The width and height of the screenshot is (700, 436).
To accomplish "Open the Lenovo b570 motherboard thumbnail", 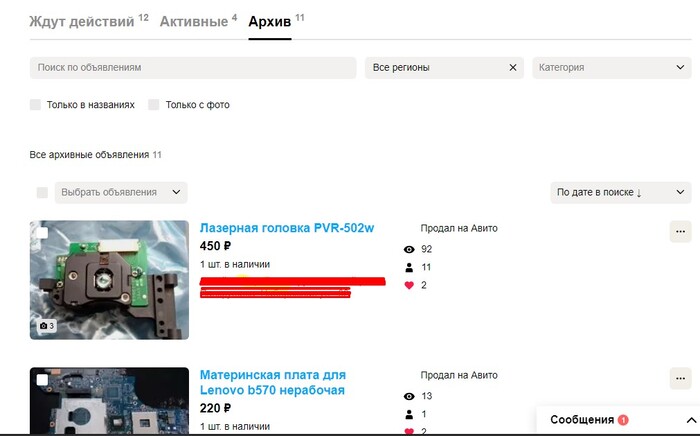I will (x=109, y=400).
